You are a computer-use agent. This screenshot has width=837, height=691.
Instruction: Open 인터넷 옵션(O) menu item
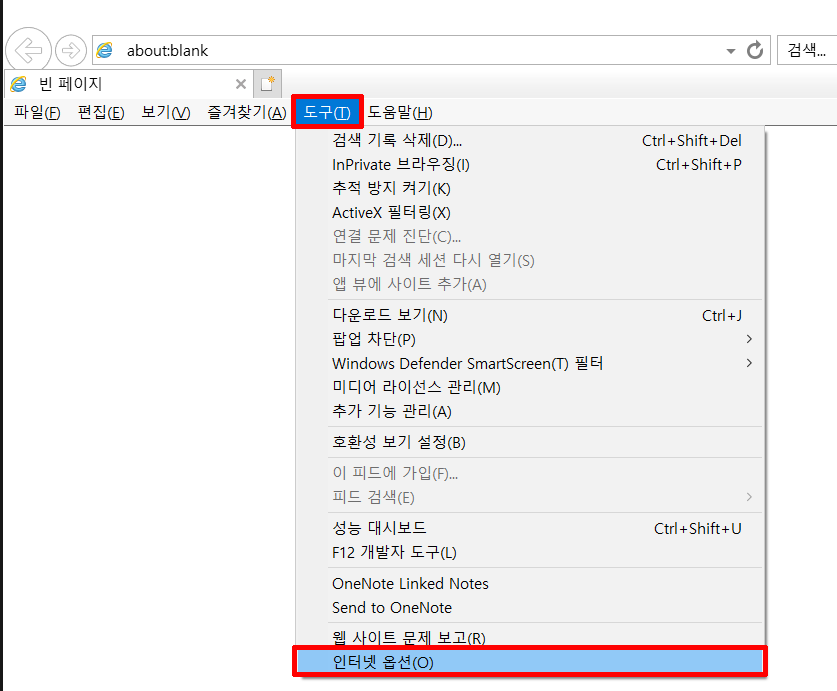(531, 662)
